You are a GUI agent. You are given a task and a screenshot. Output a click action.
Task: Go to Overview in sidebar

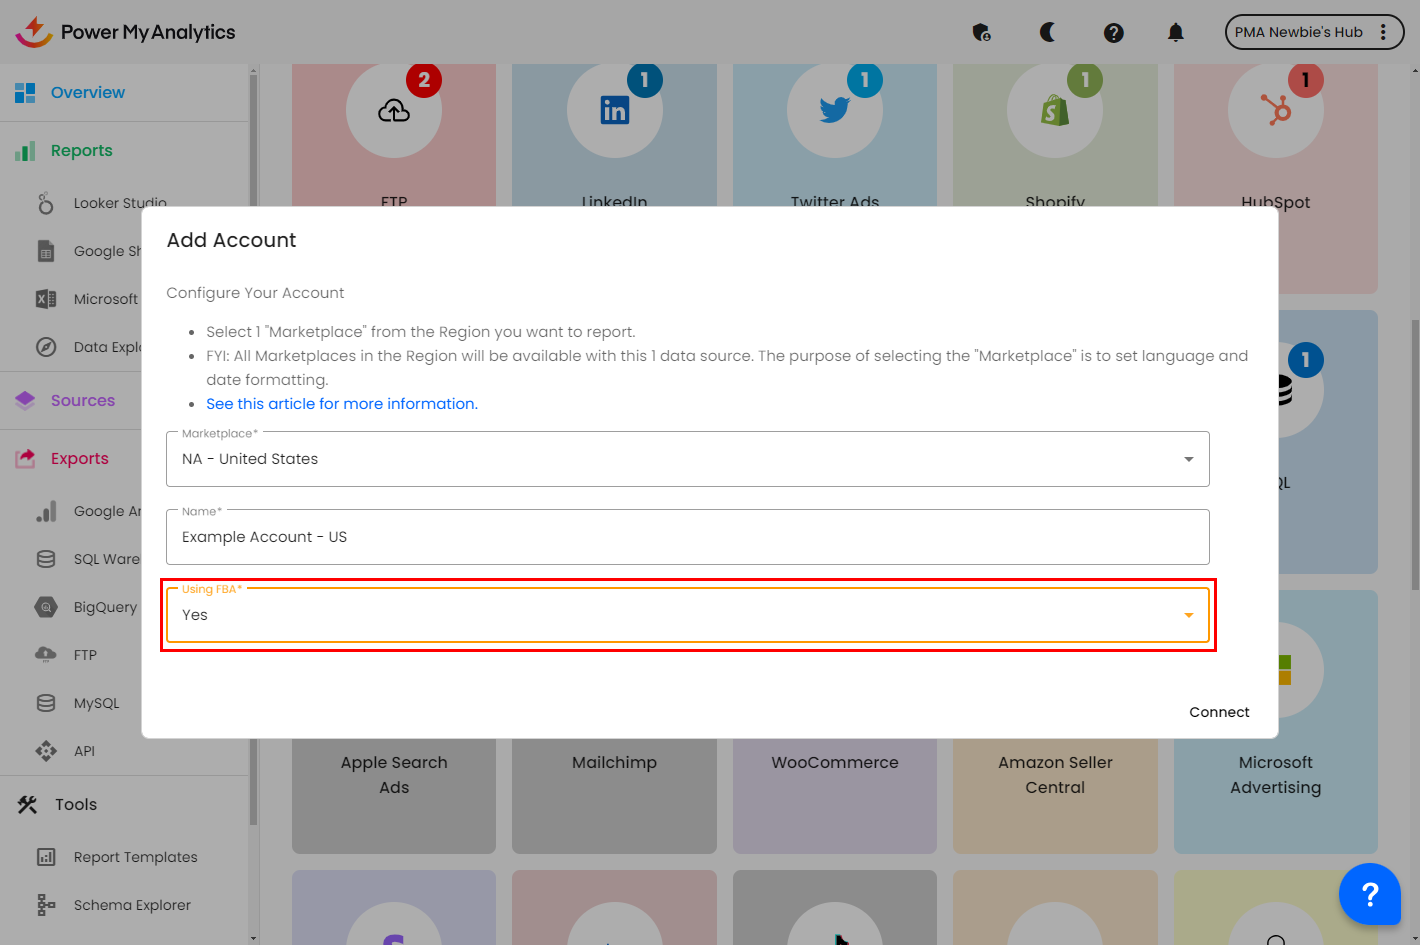pyautogui.click(x=88, y=93)
